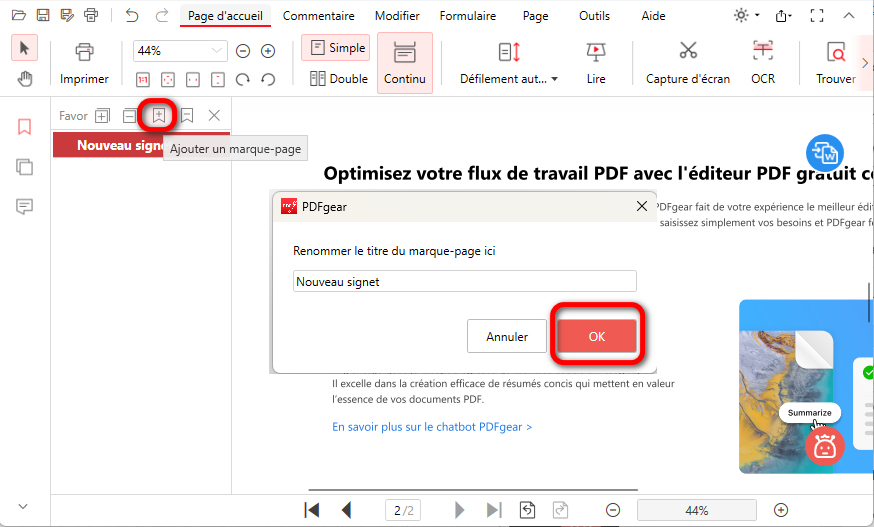
Task: Select the arrow cursor tool
Action: click(x=25, y=47)
